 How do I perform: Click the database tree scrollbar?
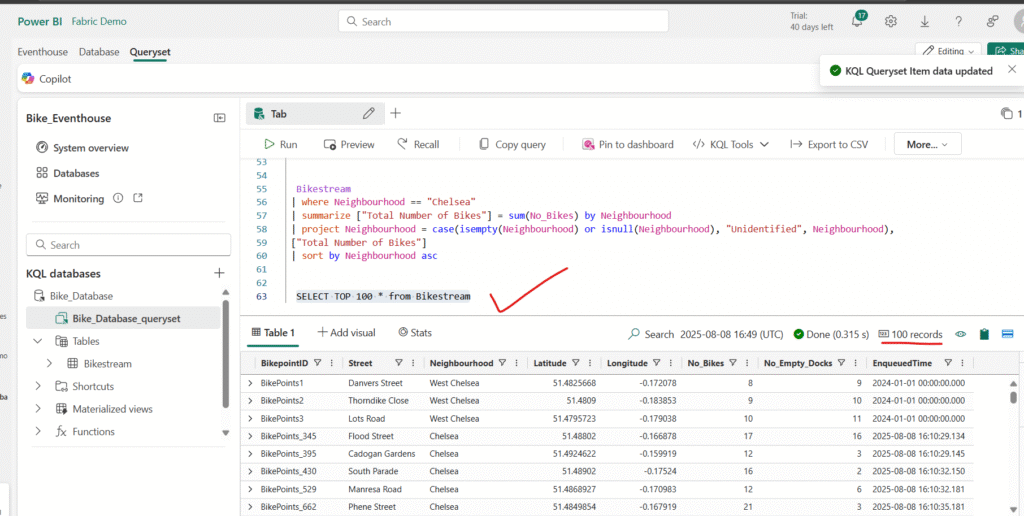pyautogui.click(x=226, y=353)
